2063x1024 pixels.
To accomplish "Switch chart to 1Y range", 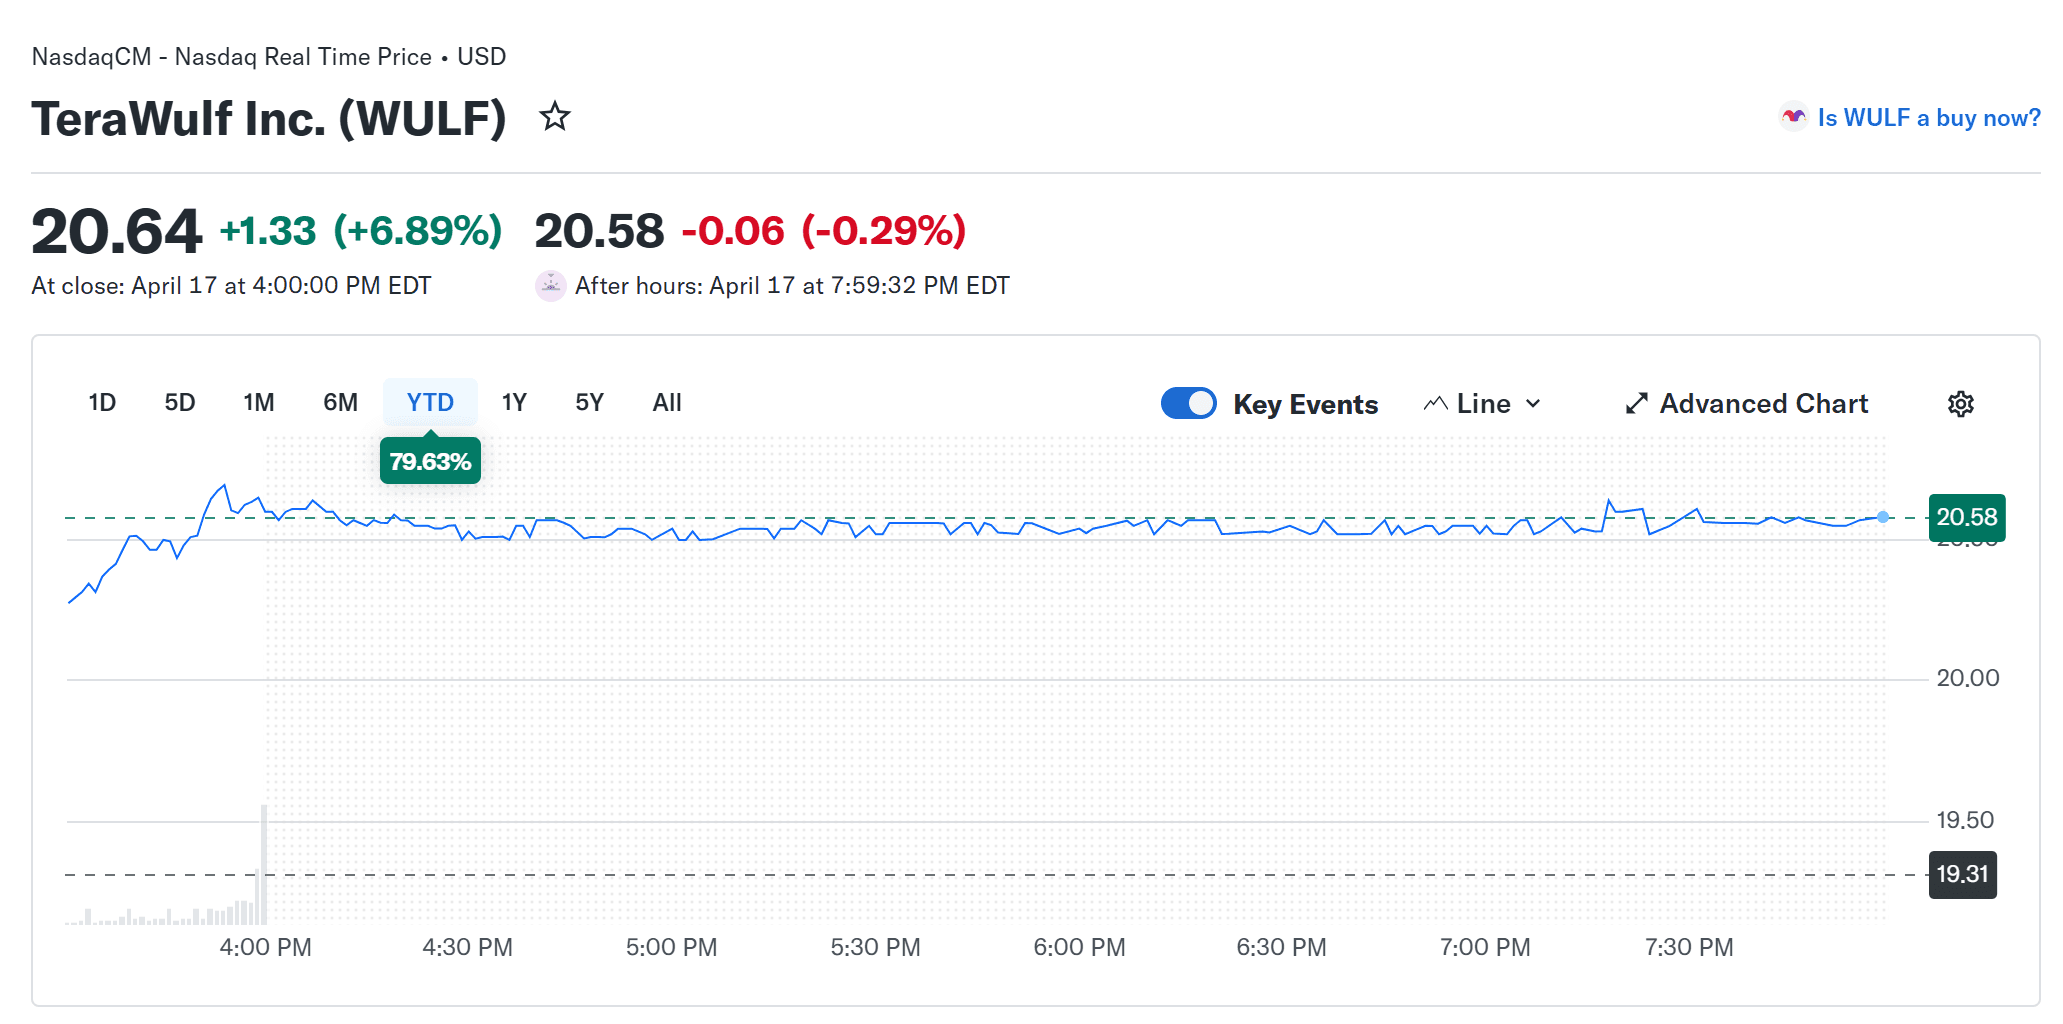I will 514,402.
